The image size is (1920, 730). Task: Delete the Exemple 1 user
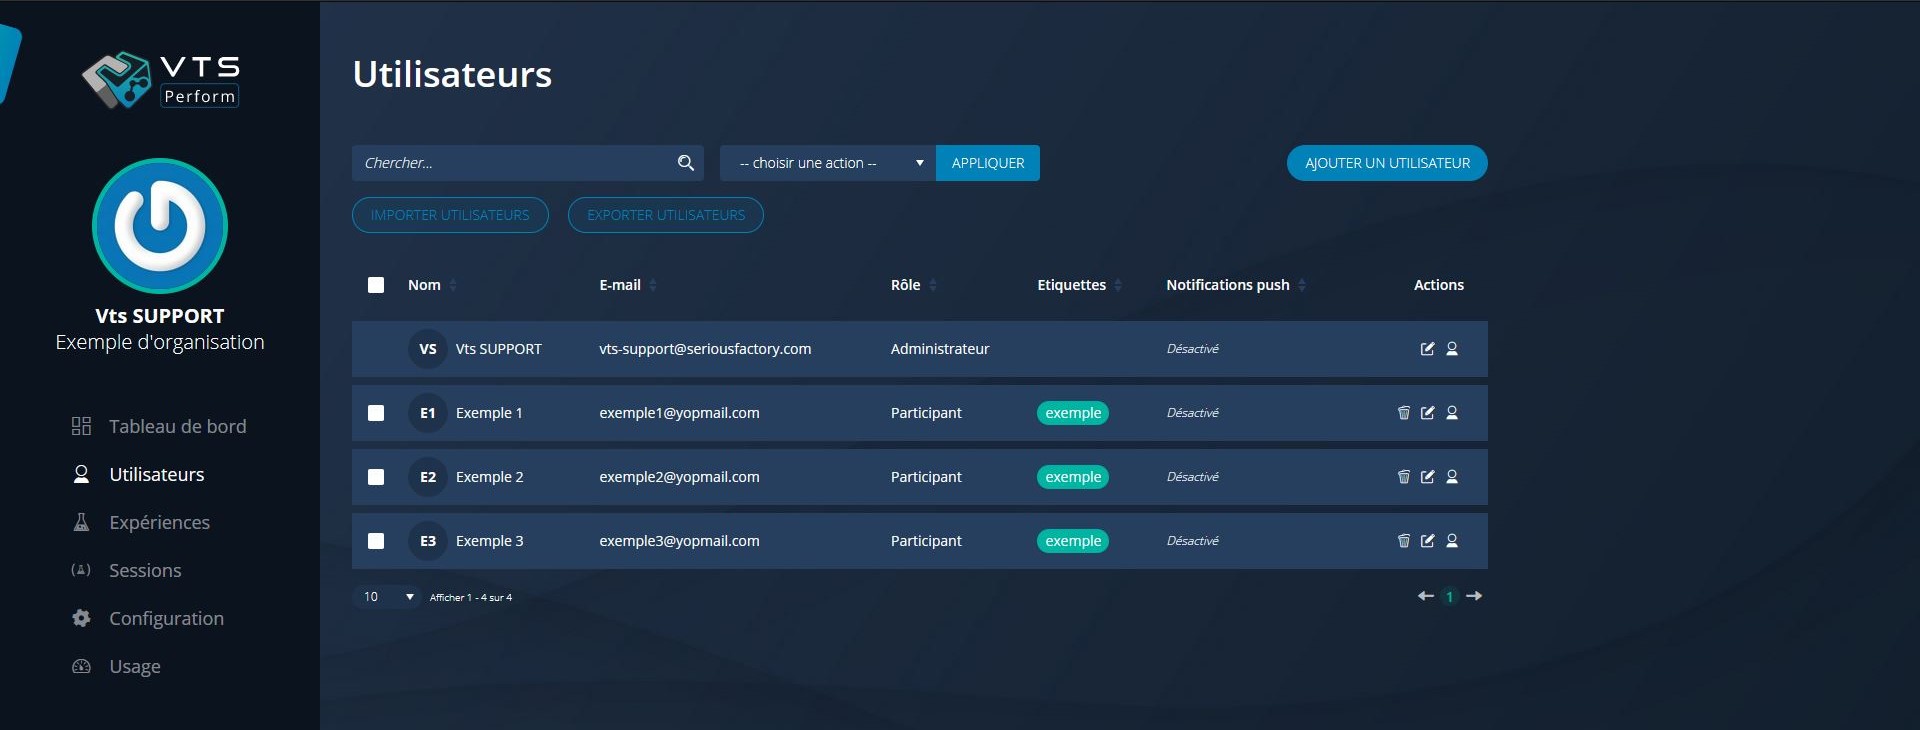(x=1404, y=413)
